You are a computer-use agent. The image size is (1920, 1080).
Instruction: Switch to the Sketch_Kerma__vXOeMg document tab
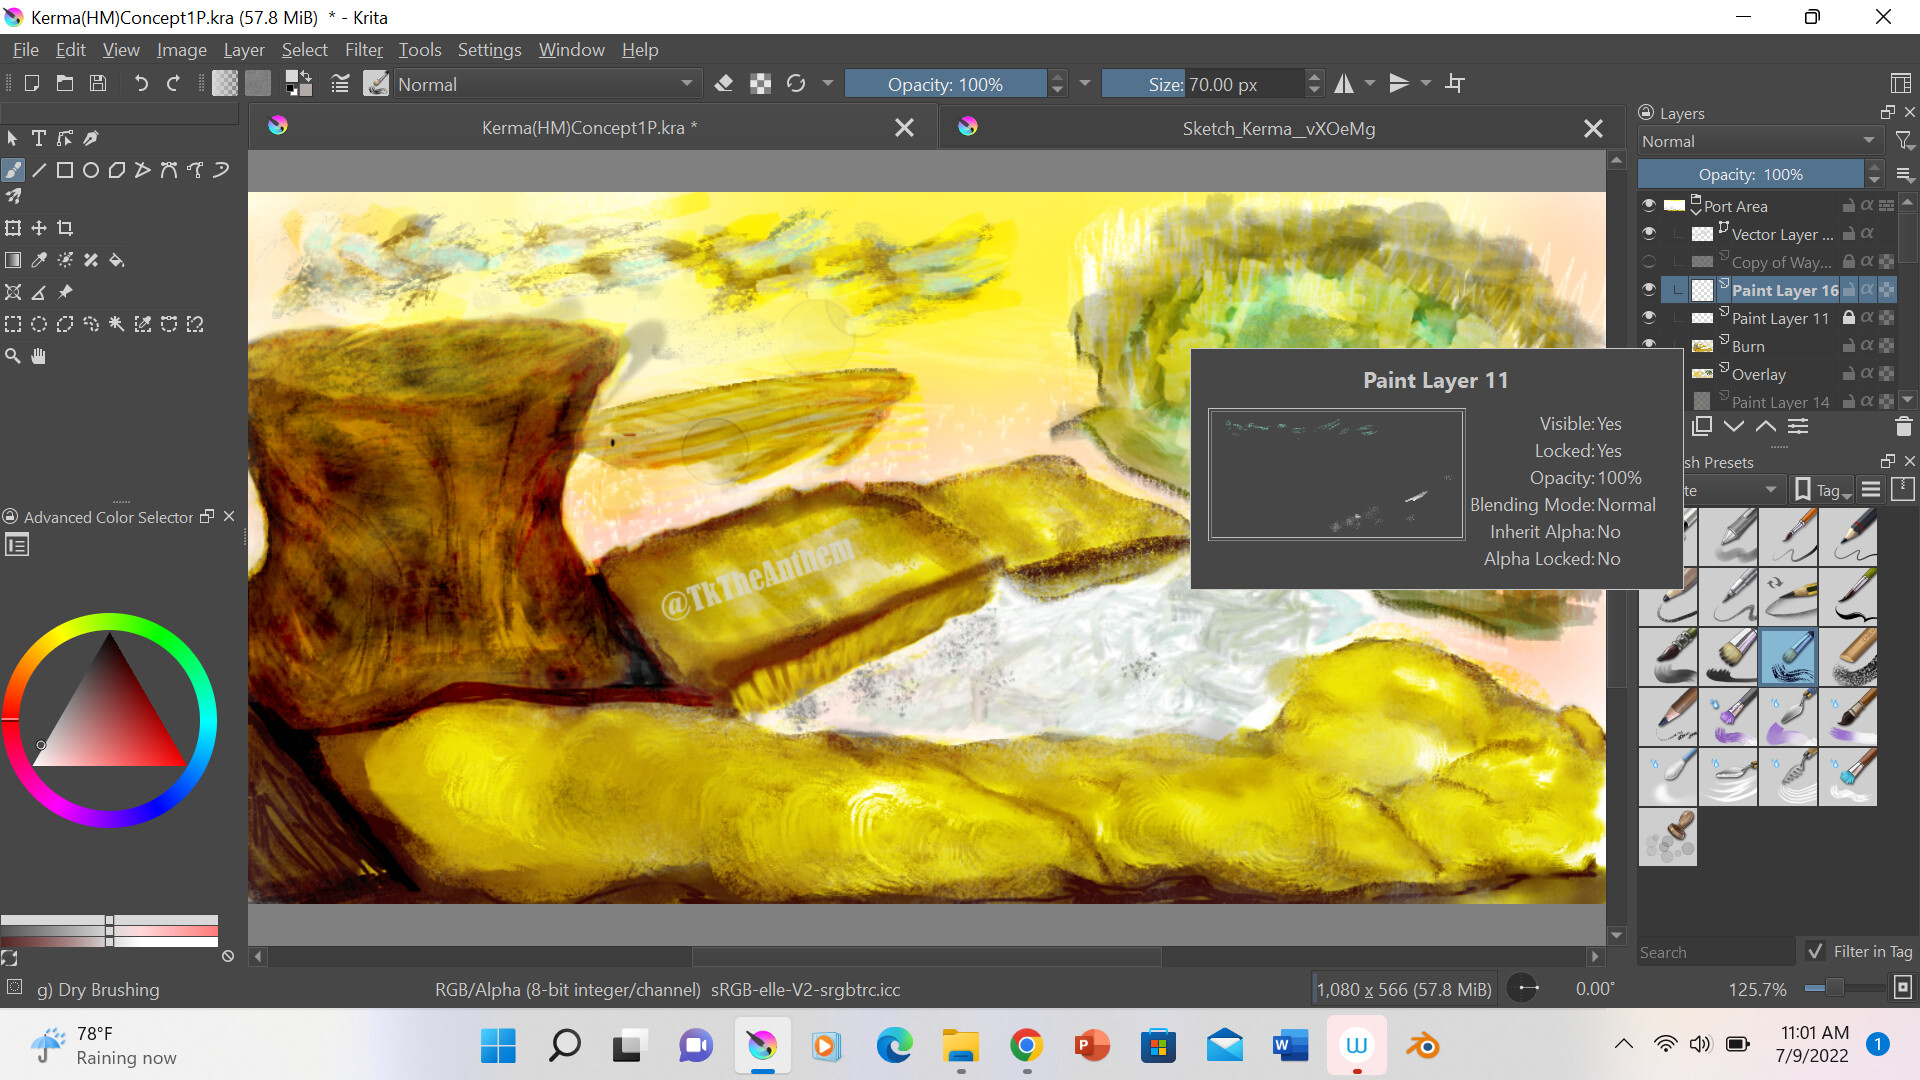point(1278,129)
